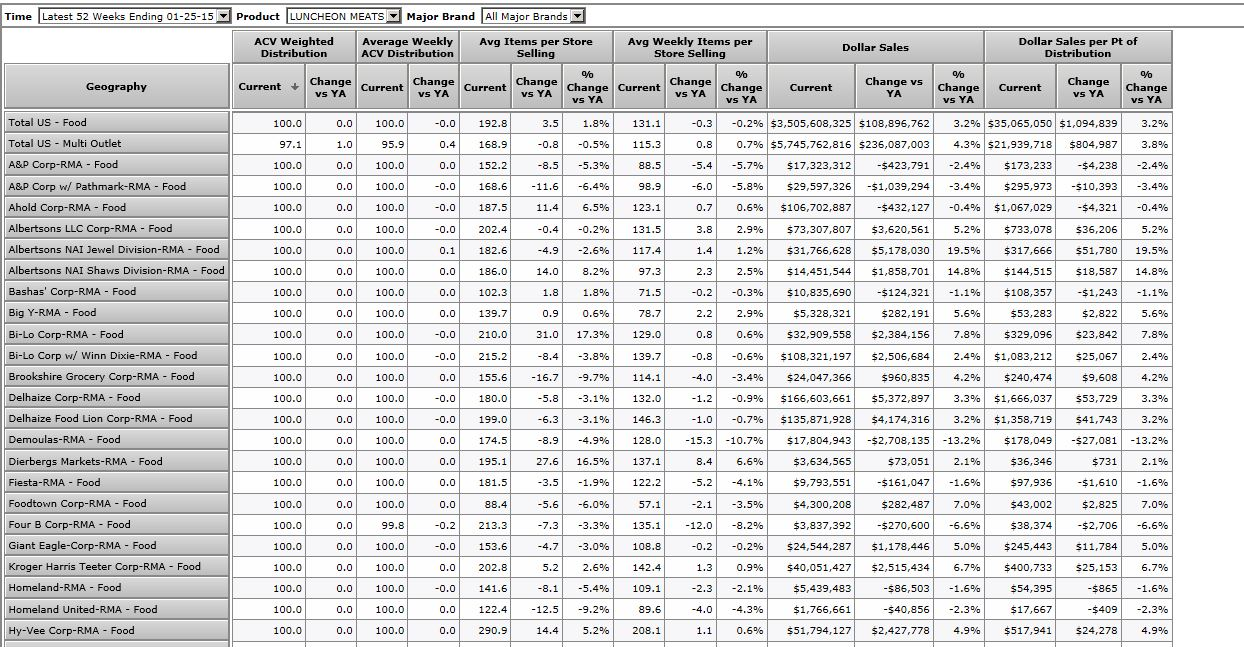Open the Time period dropdown
1244x647 pixels.
222,16
